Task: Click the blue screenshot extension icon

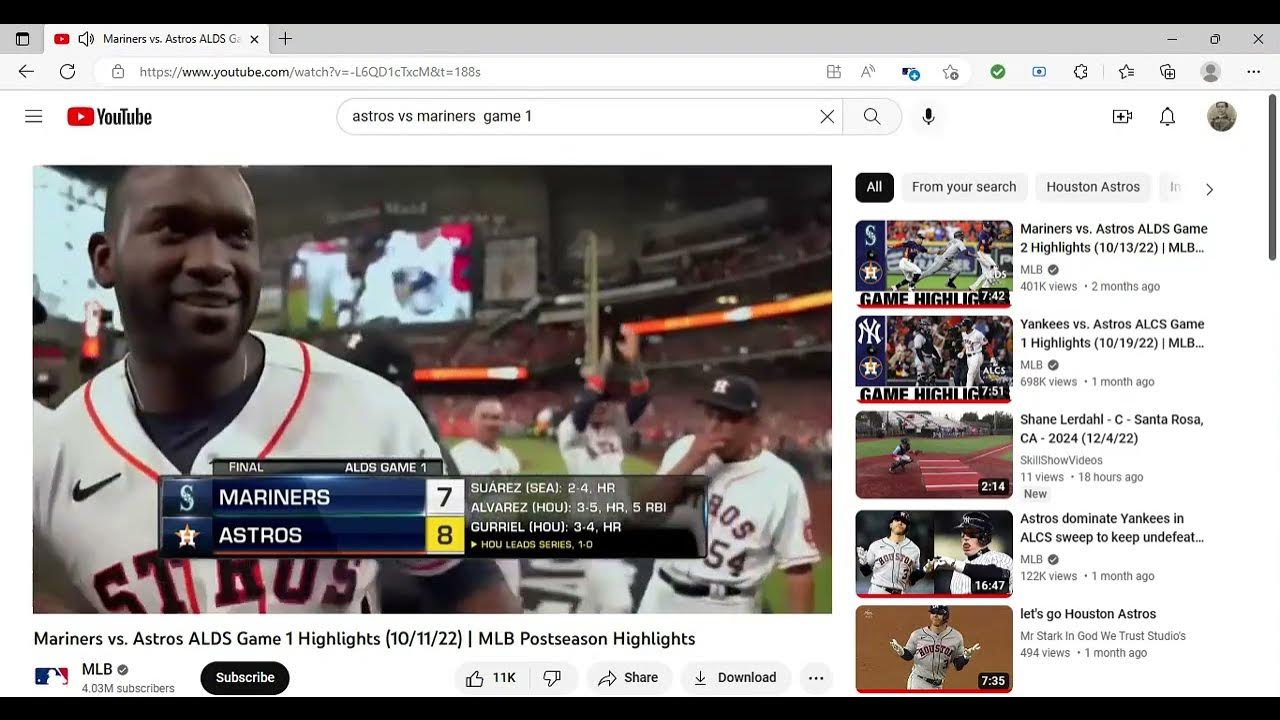Action: [1039, 72]
